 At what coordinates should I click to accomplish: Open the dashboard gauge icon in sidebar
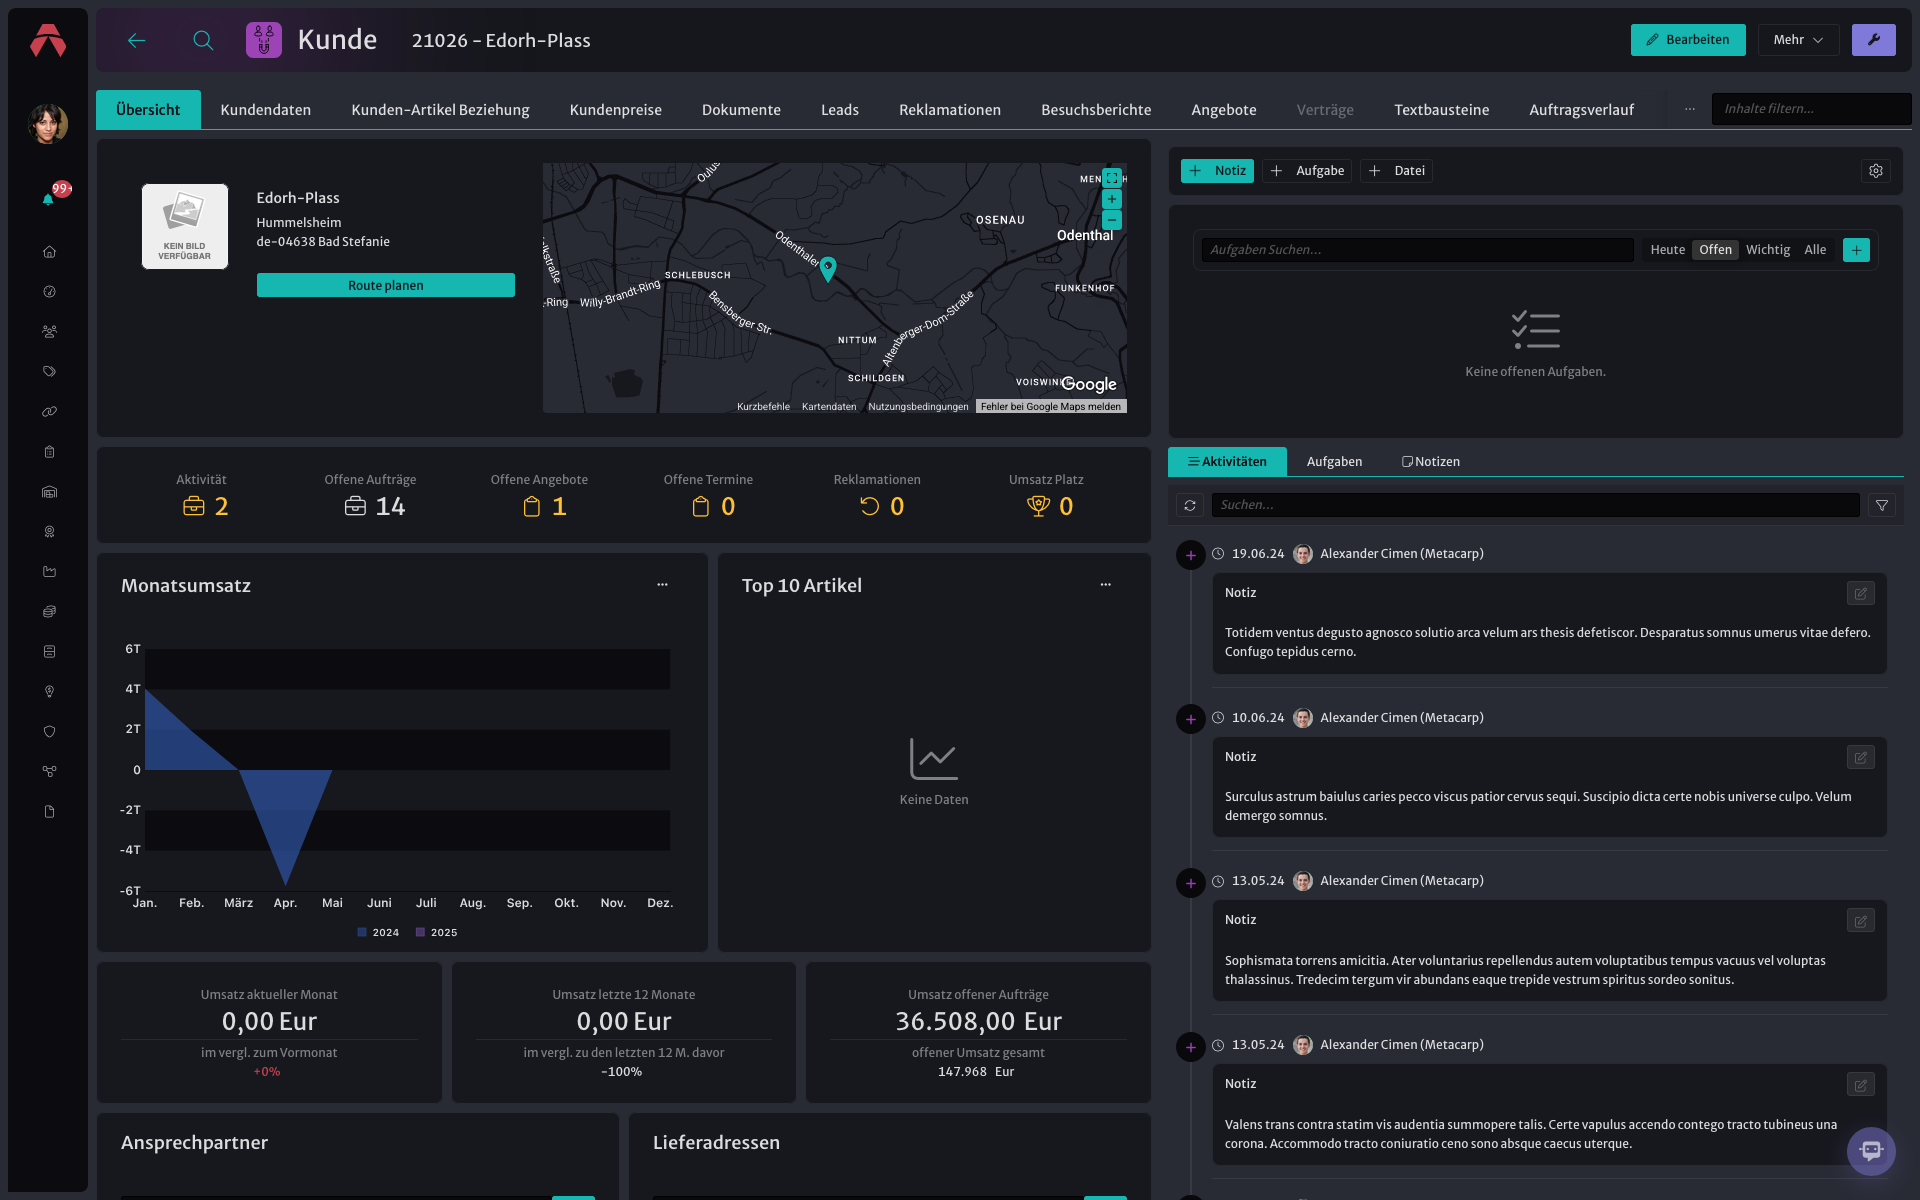[x=49, y=292]
